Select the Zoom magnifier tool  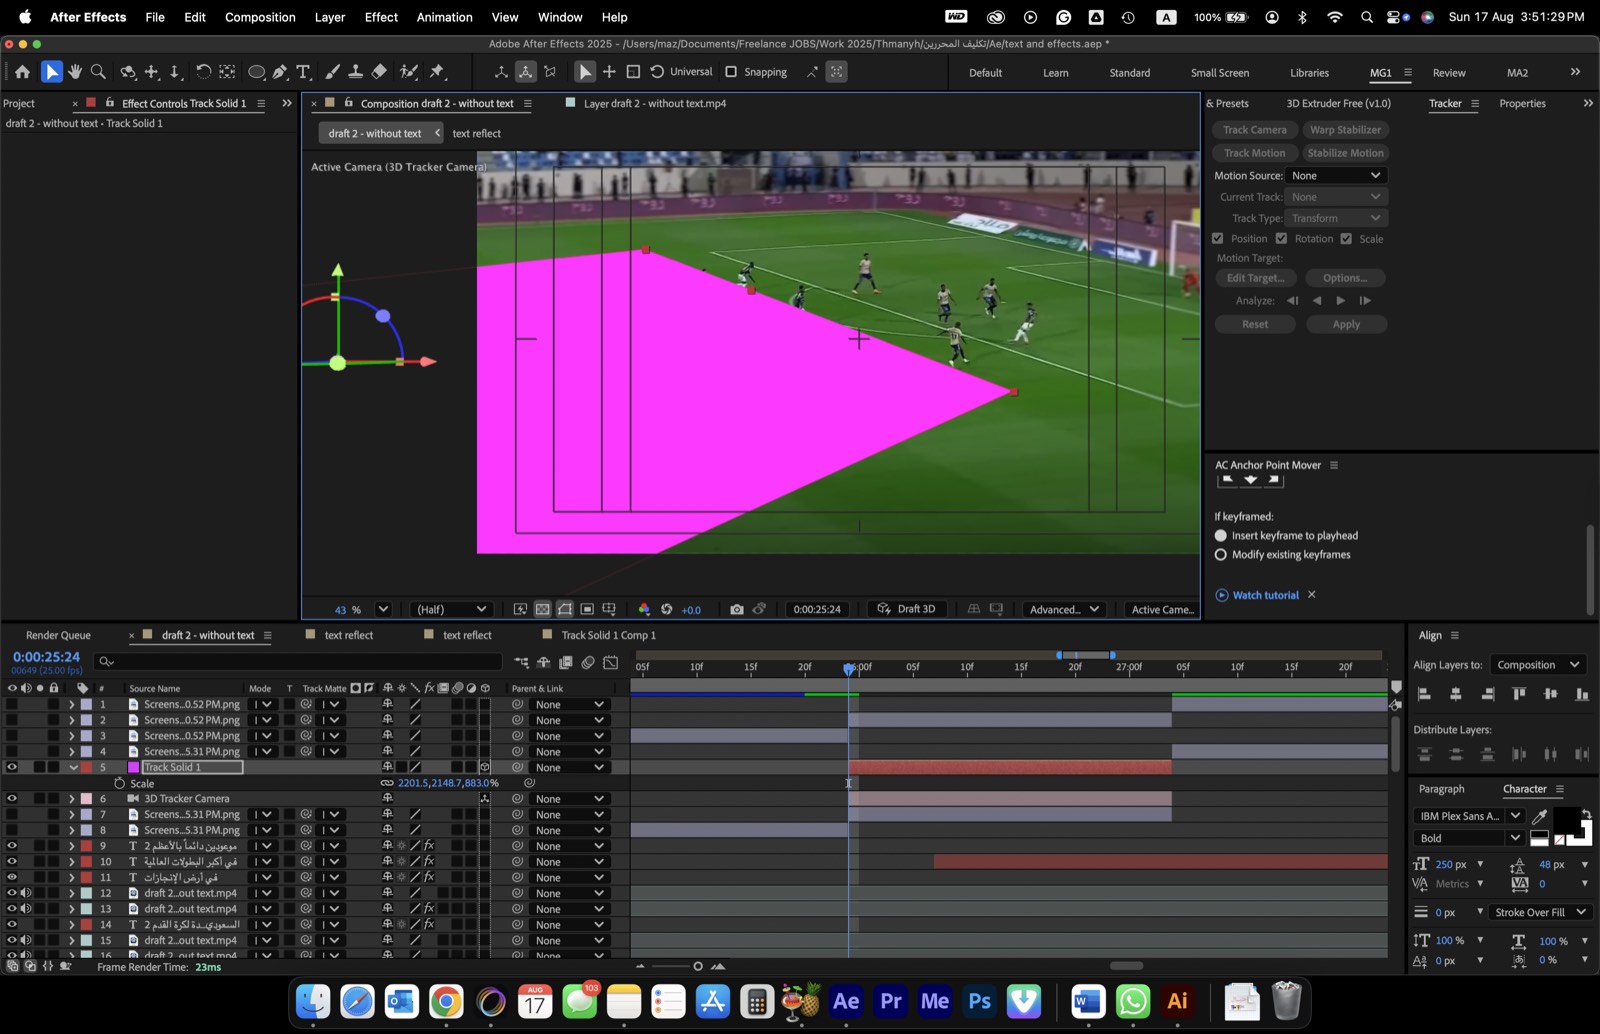(98, 72)
